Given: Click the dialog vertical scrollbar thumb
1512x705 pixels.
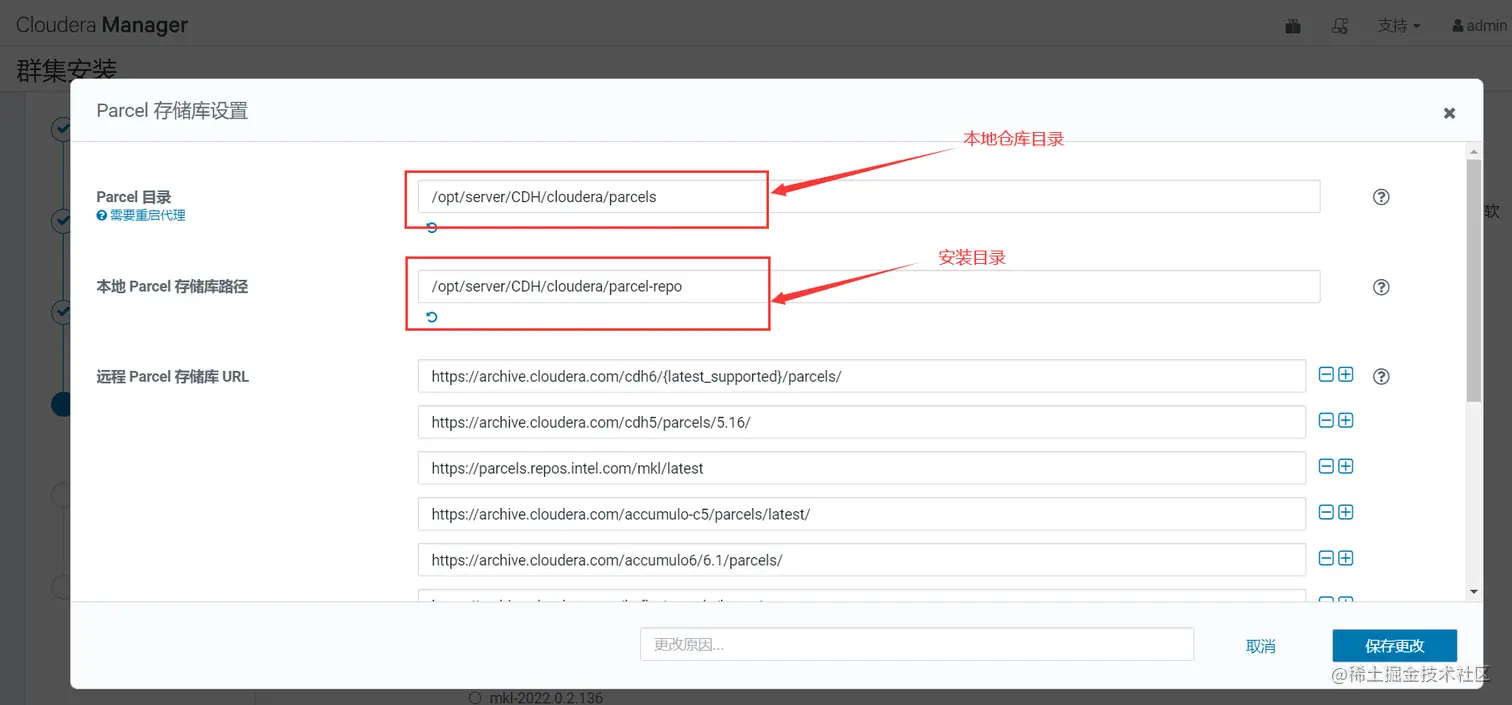Looking at the screenshot, I should pyautogui.click(x=1473, y=280).
